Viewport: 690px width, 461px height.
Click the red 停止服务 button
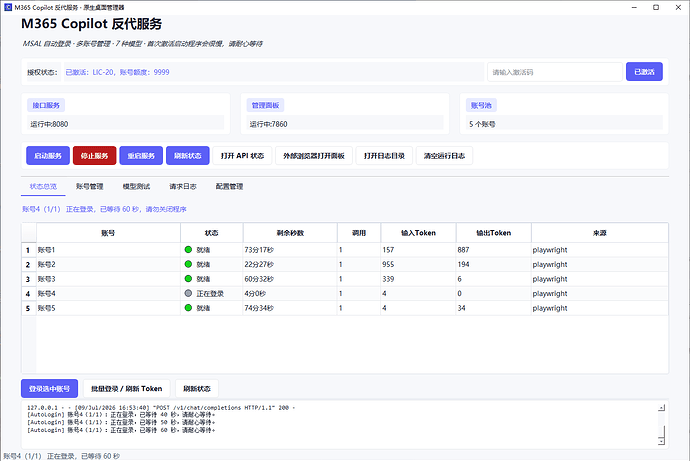pyautogui.click(x=95, y=156)
